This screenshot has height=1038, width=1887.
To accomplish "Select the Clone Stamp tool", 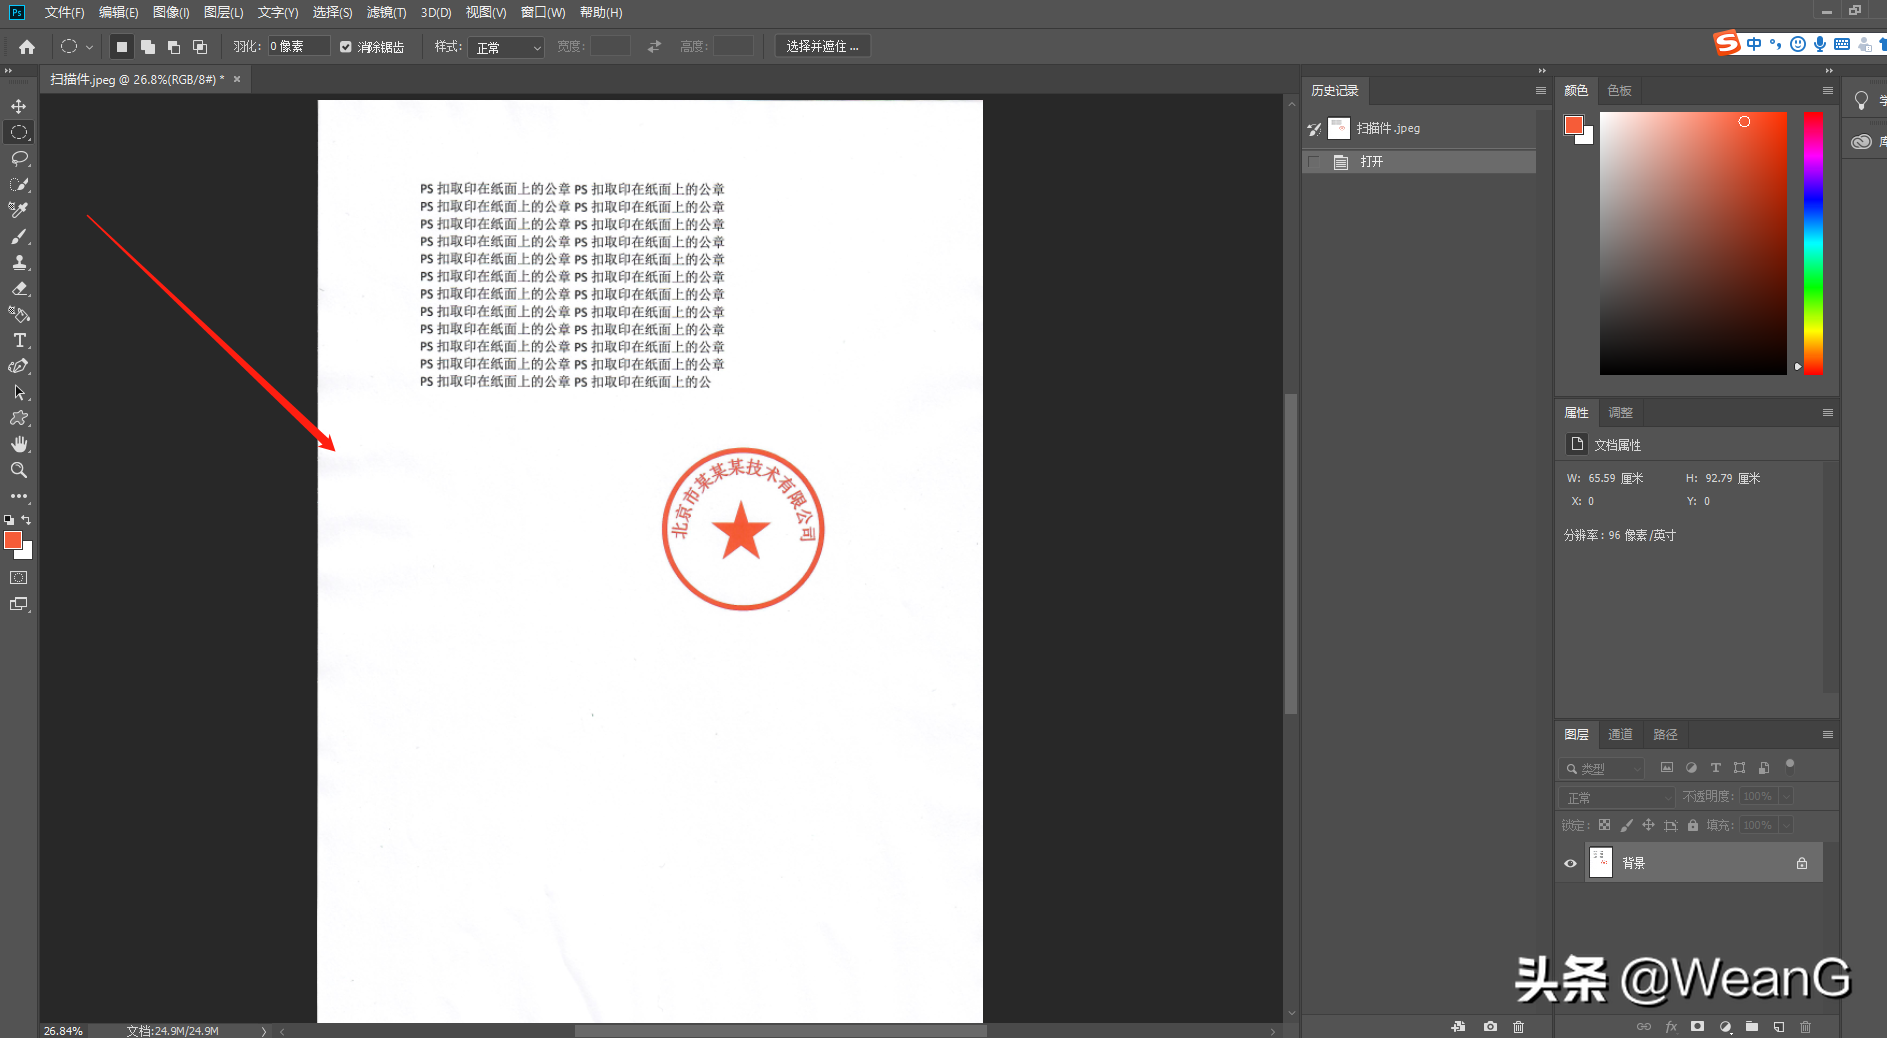I will pyautogui.click(x=19, y=262).
